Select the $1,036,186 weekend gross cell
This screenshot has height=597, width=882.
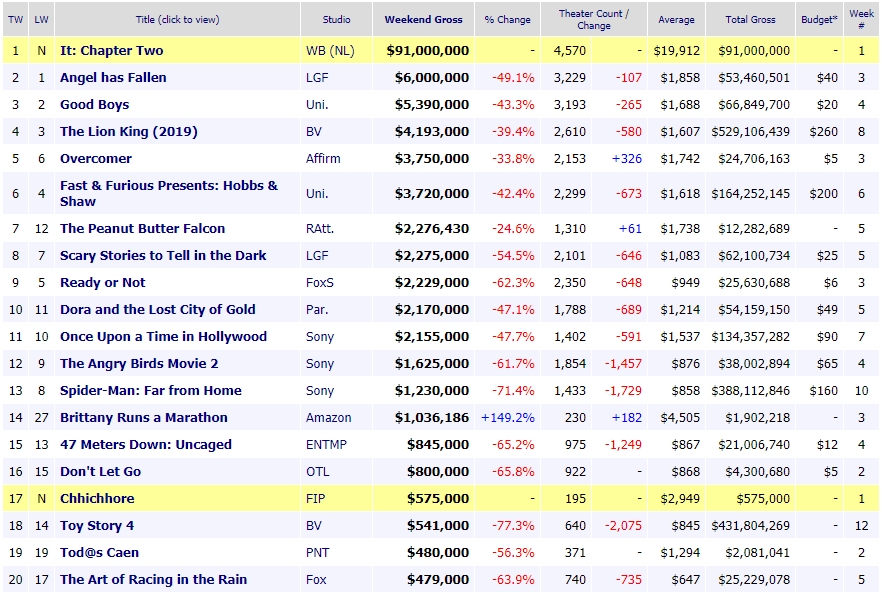pyautogui.click(x=432, y=418)
